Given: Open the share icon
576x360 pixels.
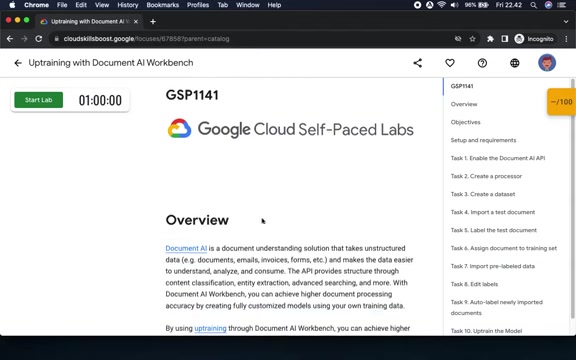Looking at the screenshot, I should click(x=418, y=63).
